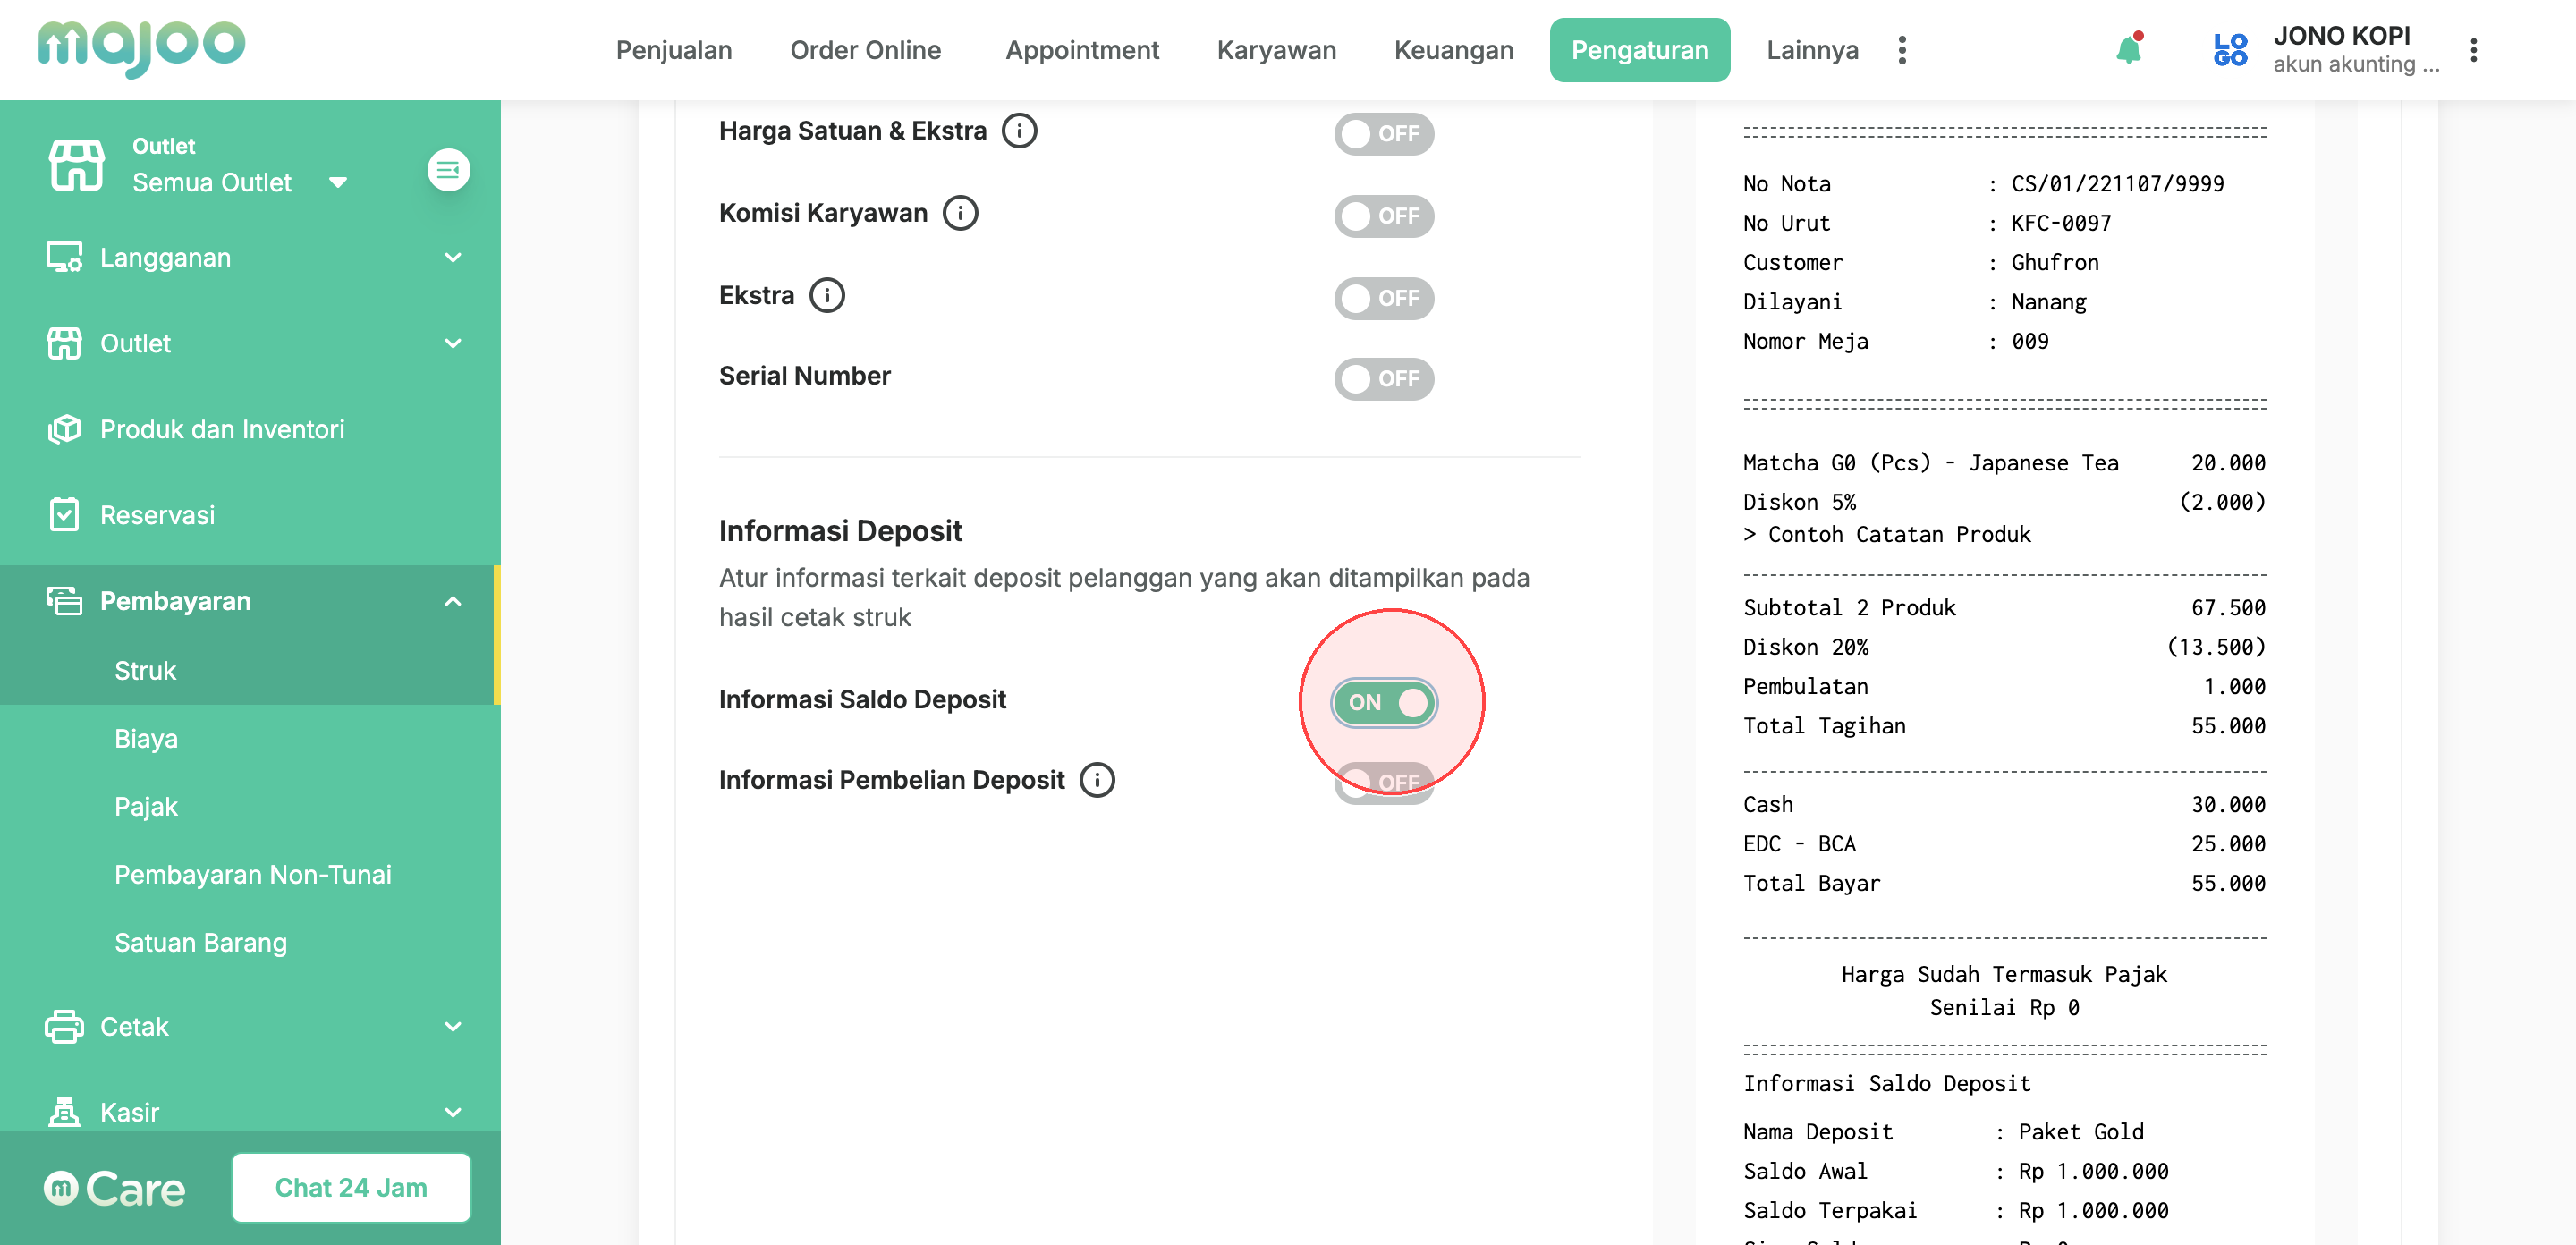Open the account kebab menu beside JONO KOPI
The height and width of the screenshot is (1245, 2576).
(2473, 50)
